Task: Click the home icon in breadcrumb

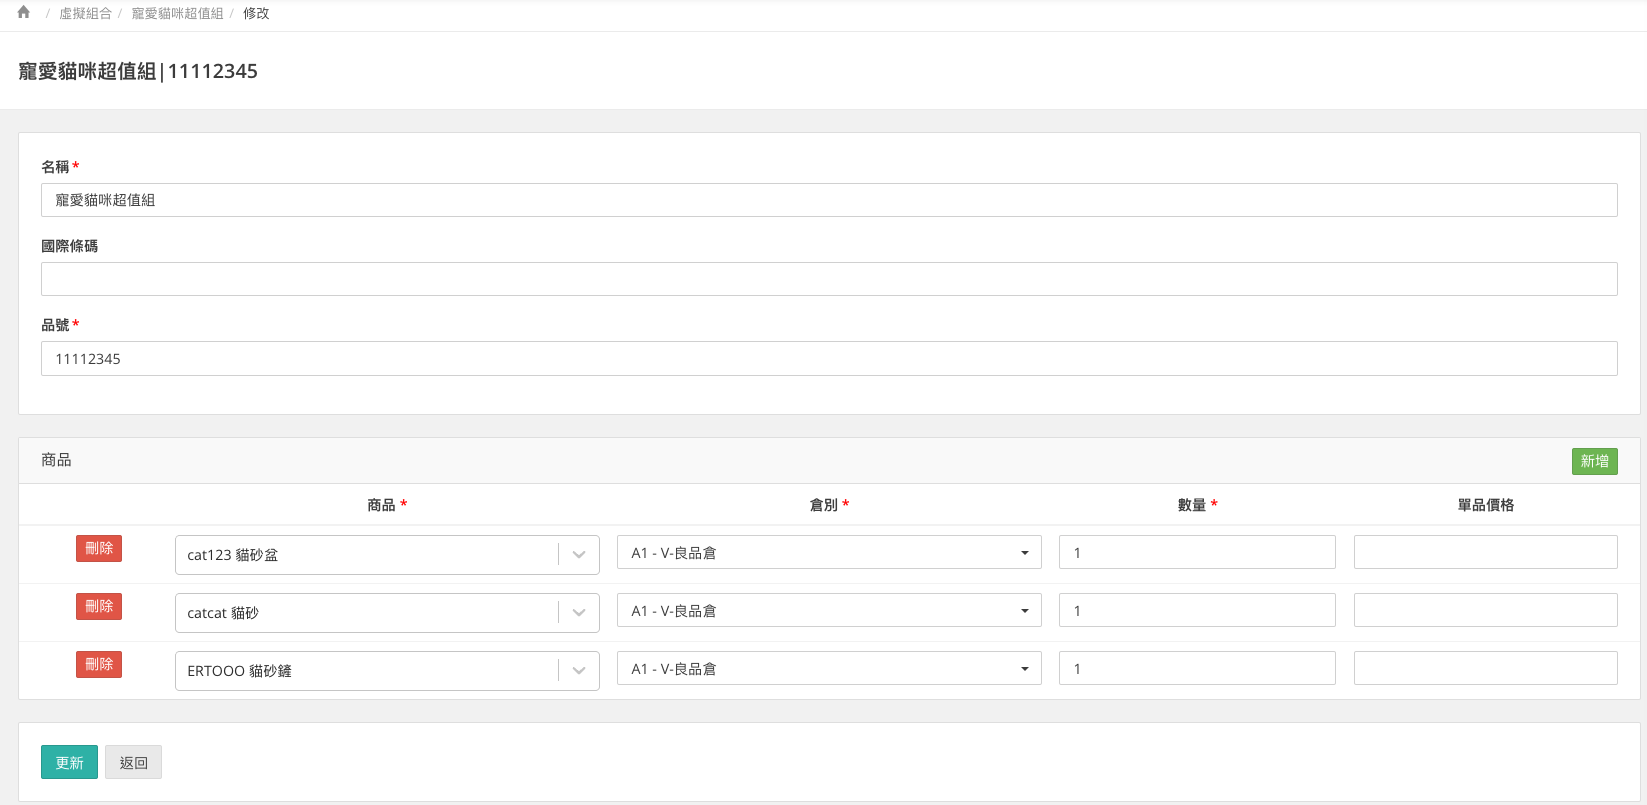Action: (x=24, y=13)
